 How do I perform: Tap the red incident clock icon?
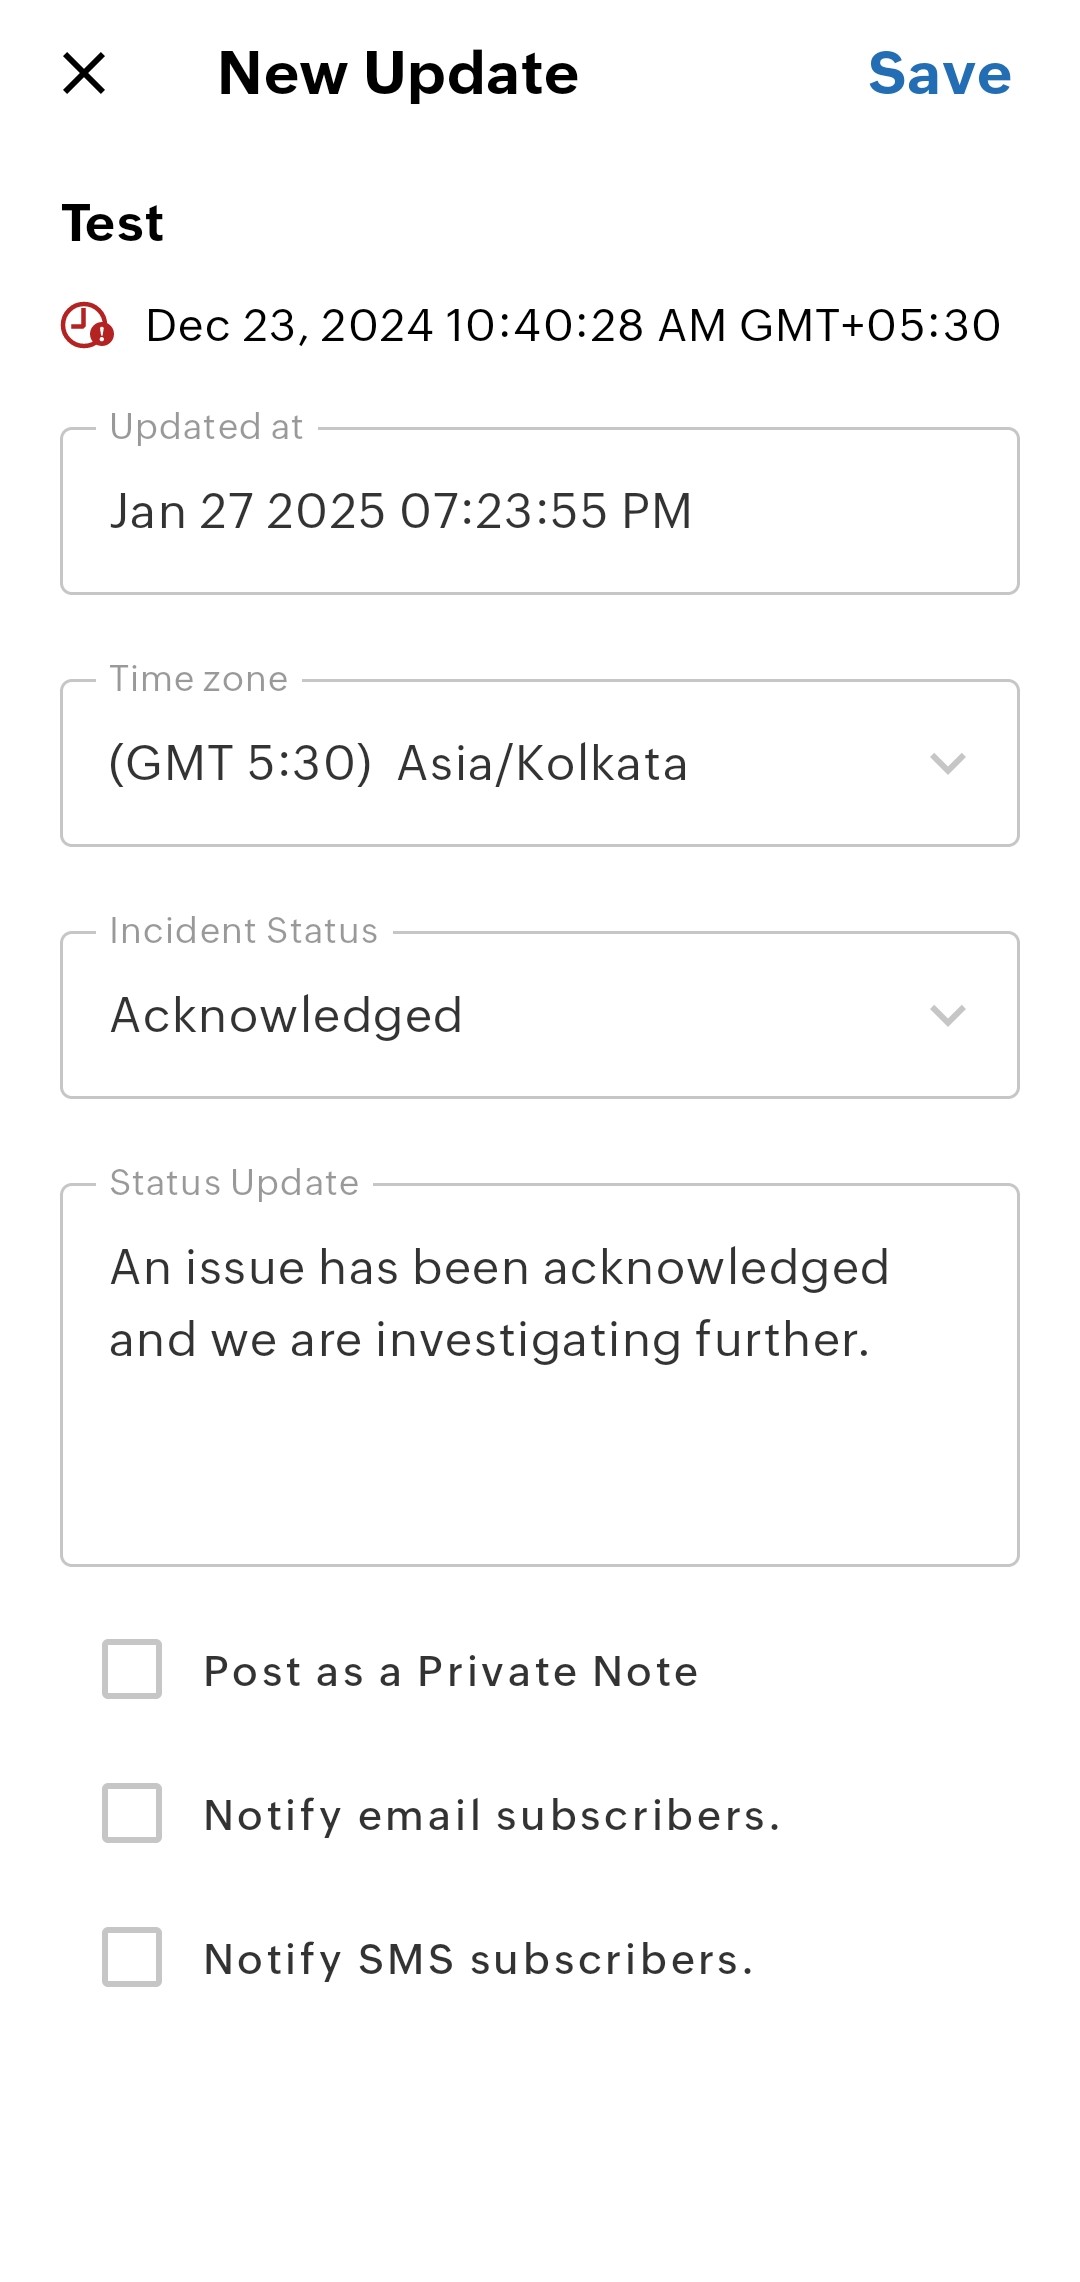tap(87, 326)
